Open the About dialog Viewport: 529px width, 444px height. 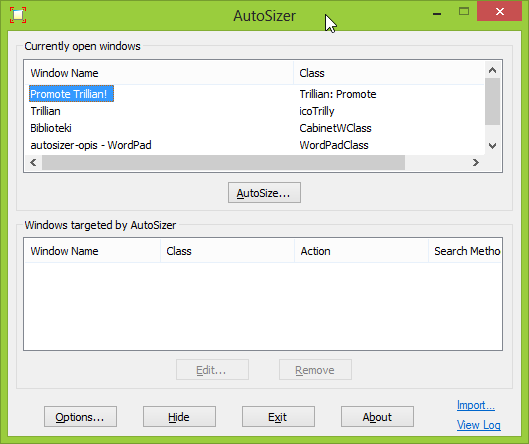pyautogui.click(x=377, y=417)
